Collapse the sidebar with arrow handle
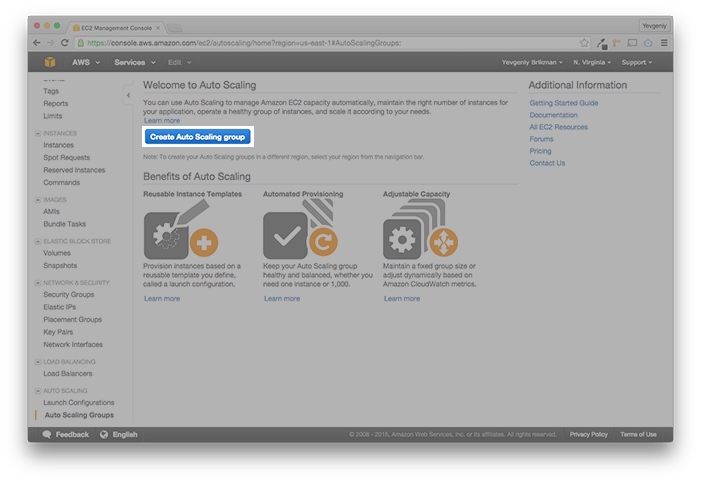The height and width of the screenshot is (482, 701). (x=128, y=95)
